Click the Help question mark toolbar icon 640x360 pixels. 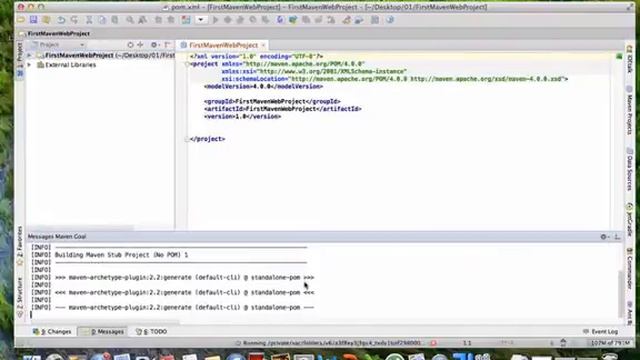pos(390,20)
